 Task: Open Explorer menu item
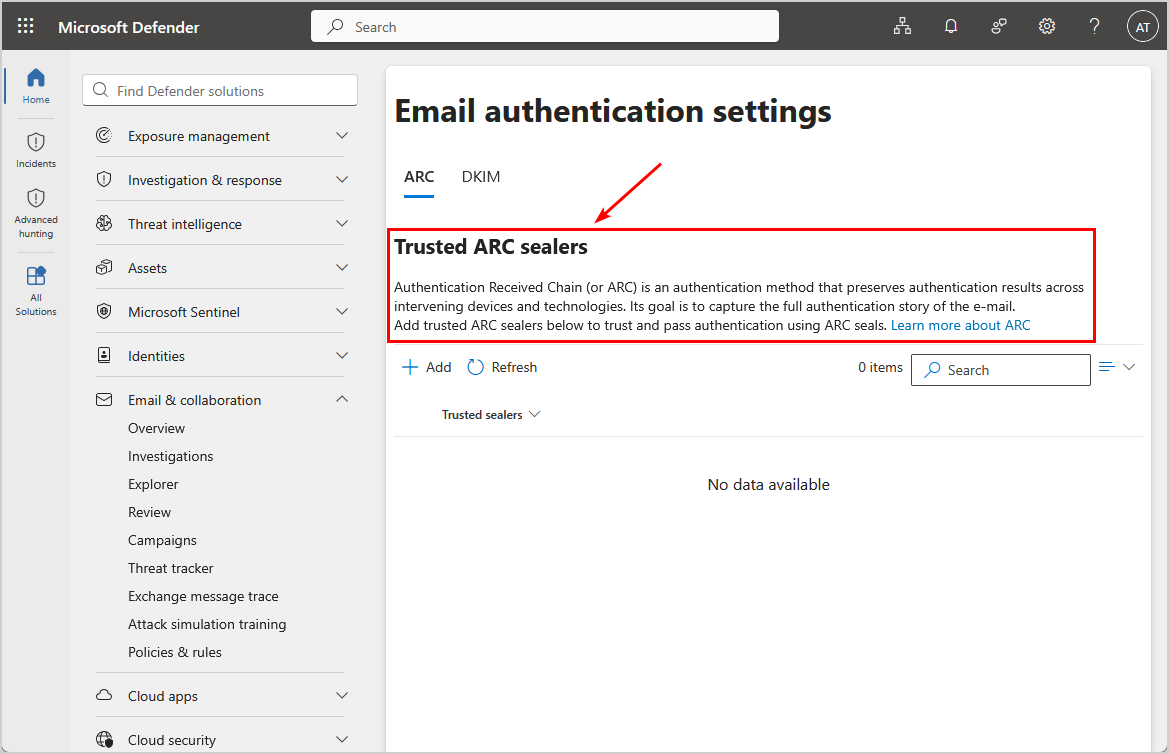click(153, 484)
